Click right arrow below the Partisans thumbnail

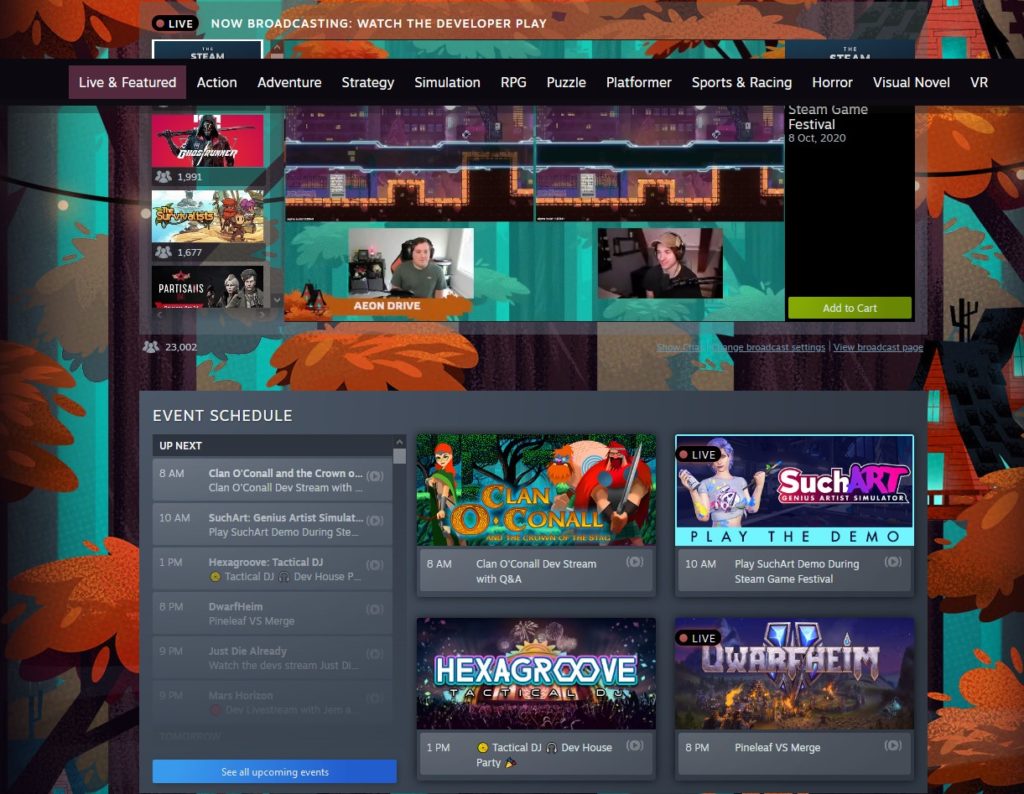[x=263, y=314]
